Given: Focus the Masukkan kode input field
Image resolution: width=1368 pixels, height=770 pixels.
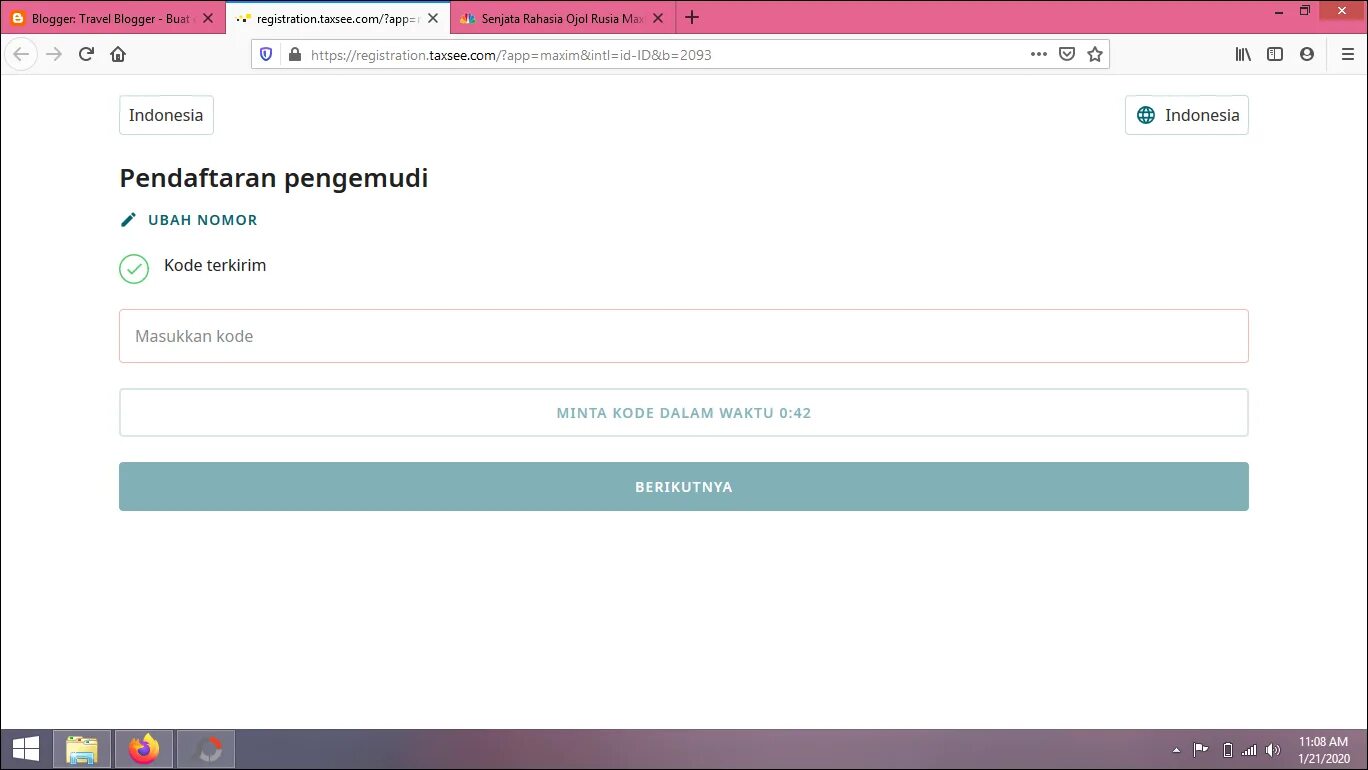Looking at the screenshot, I should coord(684,336).
